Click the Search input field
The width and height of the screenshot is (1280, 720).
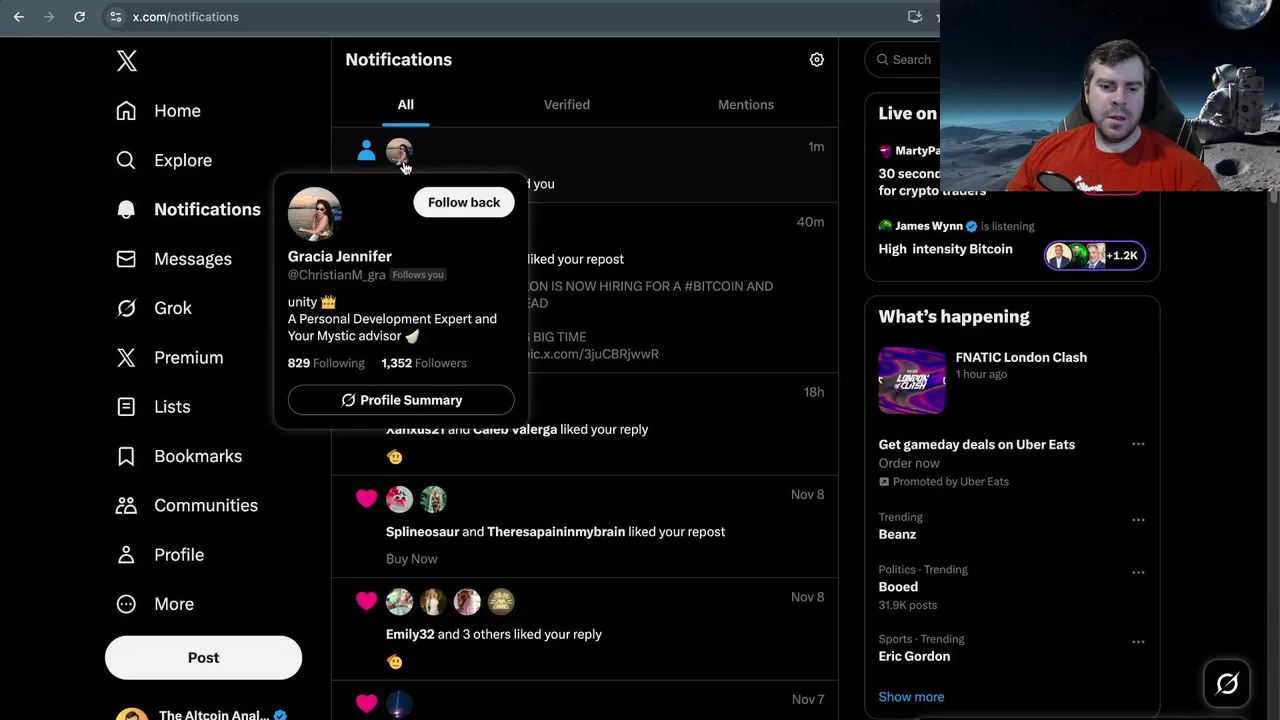tap(903, 60)
